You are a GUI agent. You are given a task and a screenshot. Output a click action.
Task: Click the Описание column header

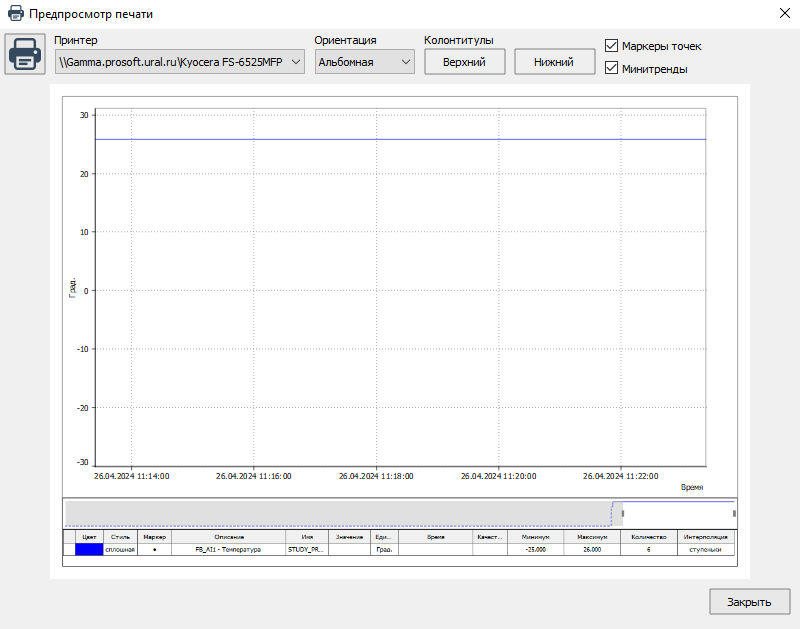(x=228, y=537)
